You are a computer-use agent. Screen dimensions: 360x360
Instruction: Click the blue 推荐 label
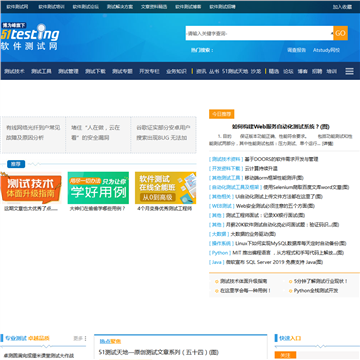(16, 164)
